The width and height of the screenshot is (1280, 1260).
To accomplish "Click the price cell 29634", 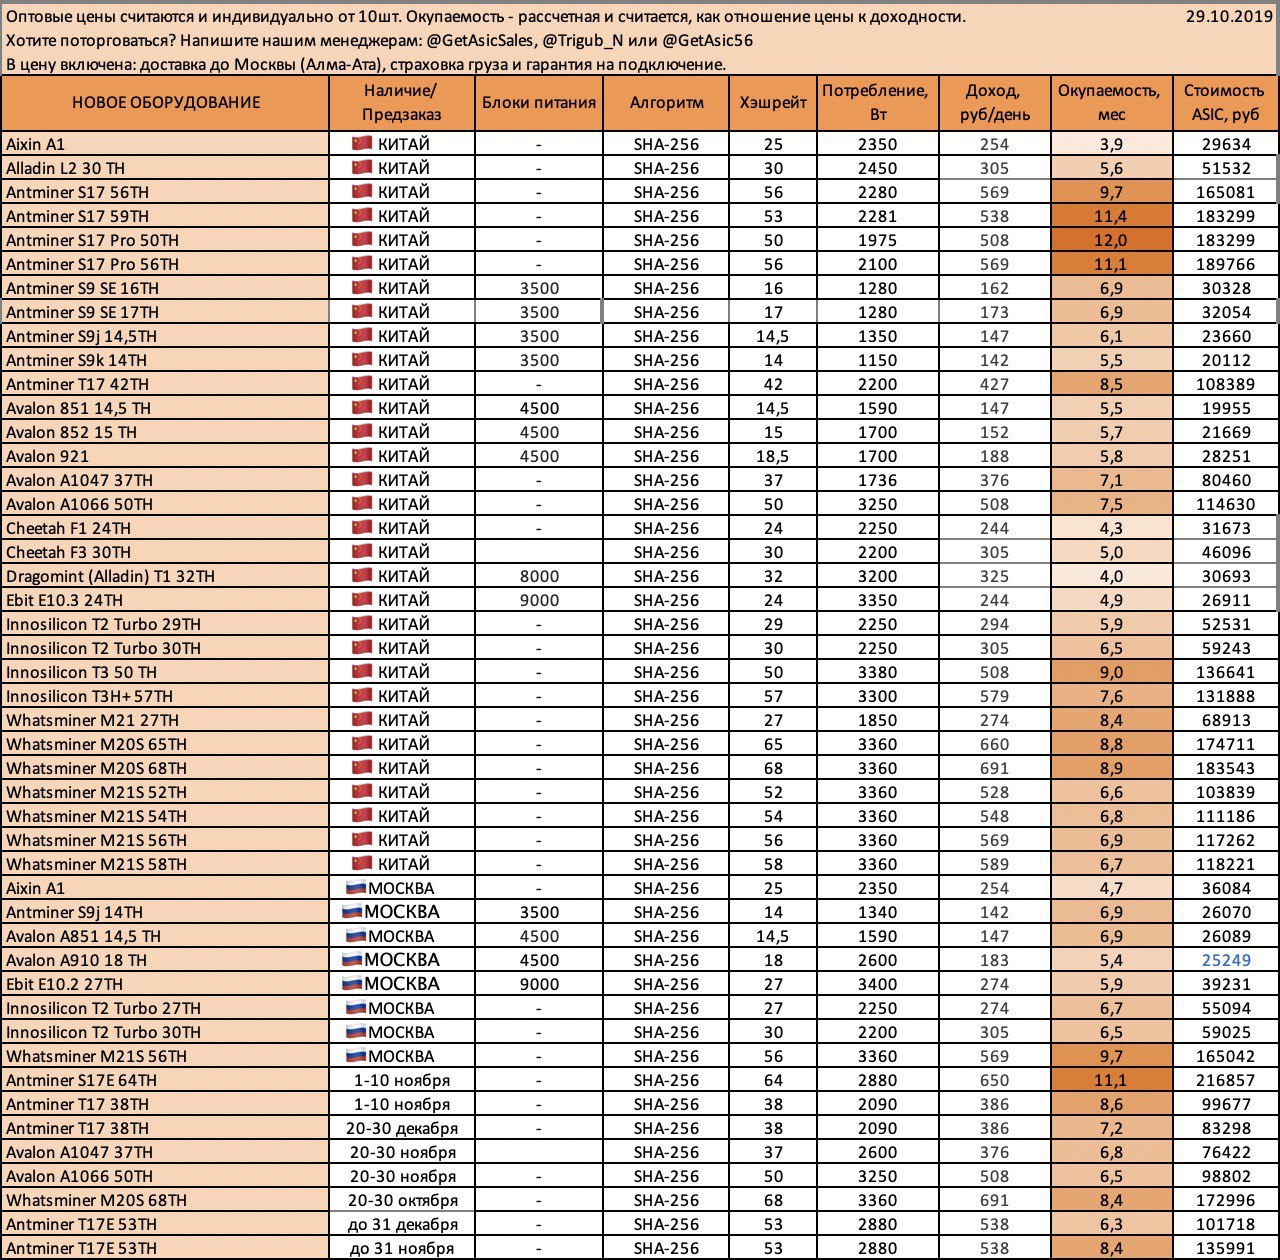I will pyautogui.click(x=1224, y=144).
